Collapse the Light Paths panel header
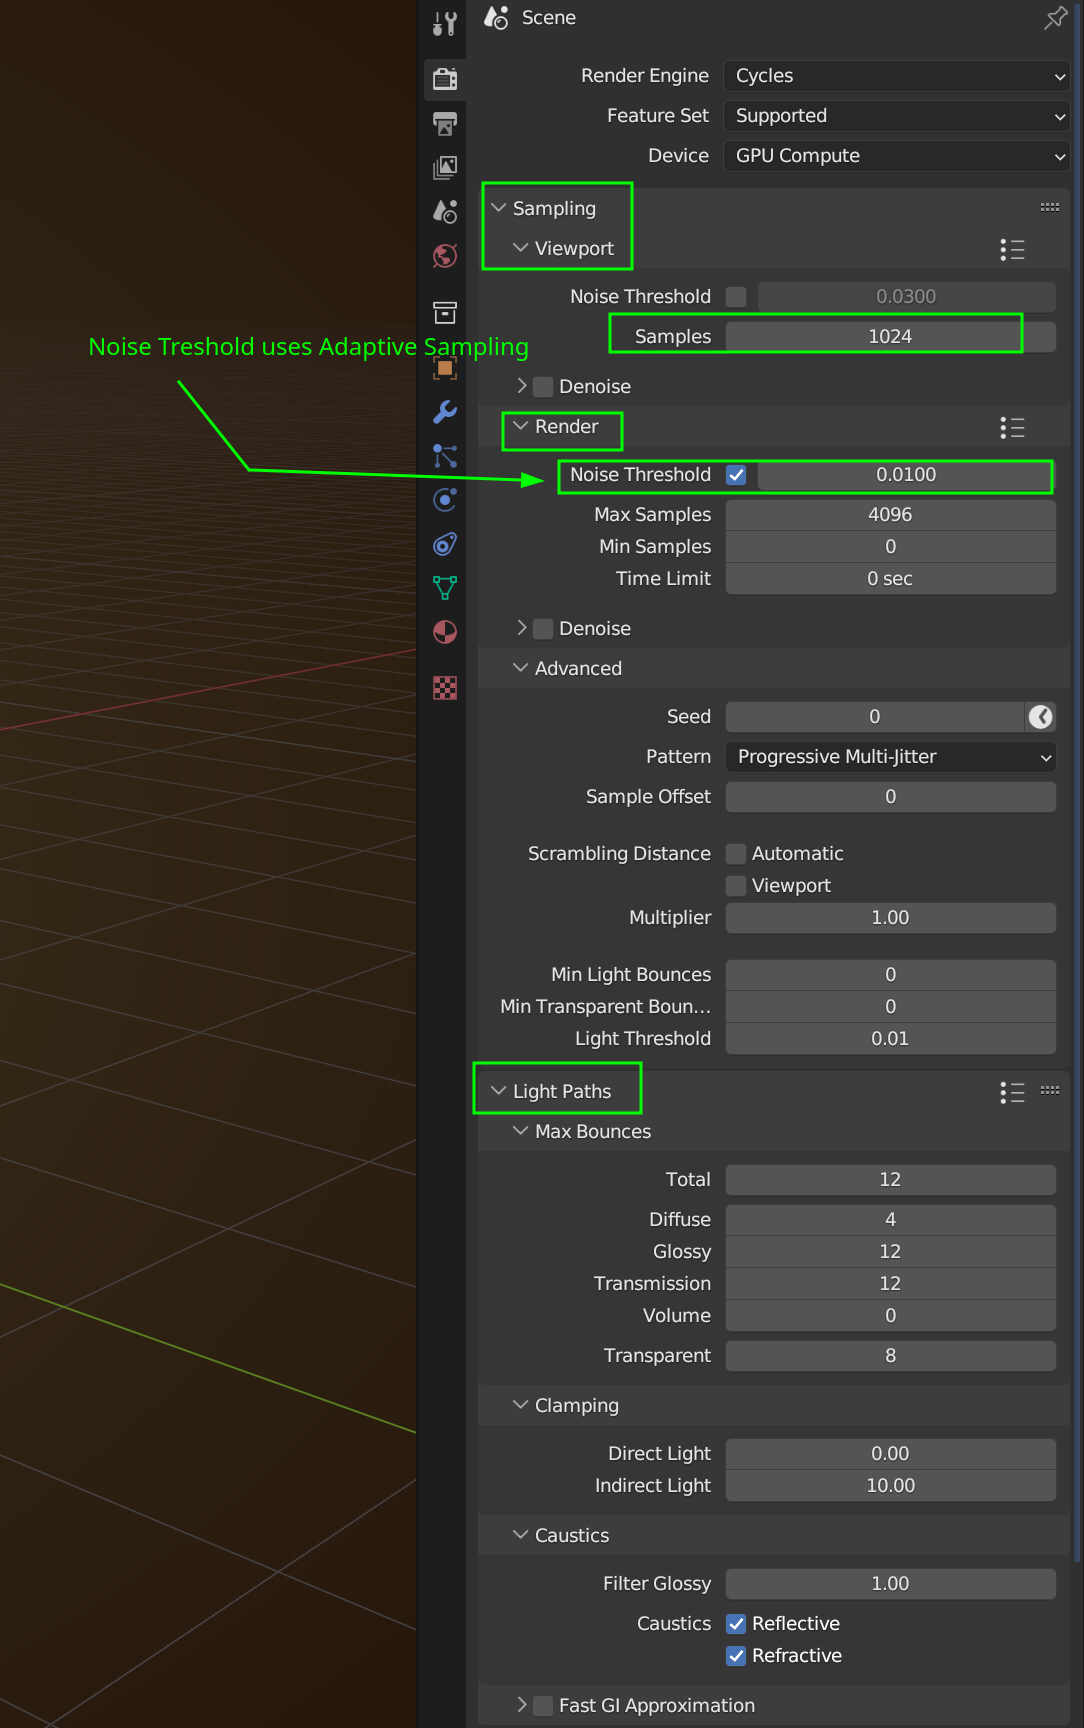Viewport: 1084px width, 1728px height. click(561, 1091)
